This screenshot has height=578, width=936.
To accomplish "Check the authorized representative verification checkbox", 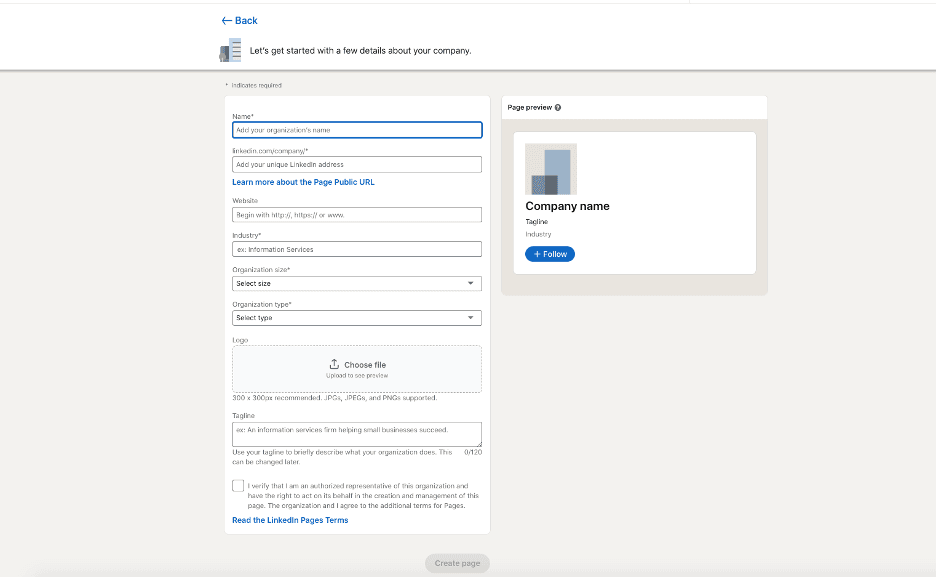I will click(238, 485).
